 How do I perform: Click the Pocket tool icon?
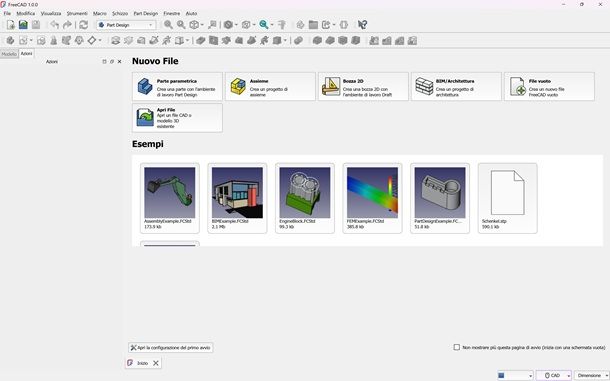click(x=200, y=40)
